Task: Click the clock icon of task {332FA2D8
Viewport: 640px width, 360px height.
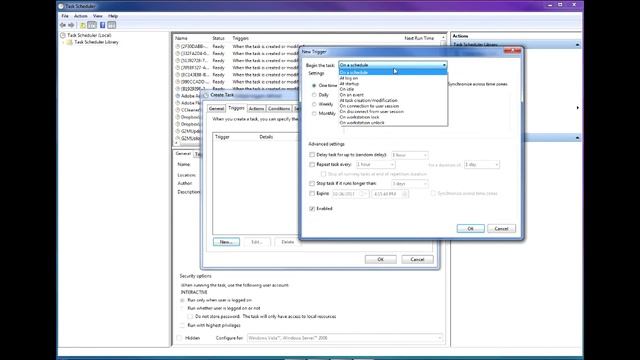Action: point(178,53)
